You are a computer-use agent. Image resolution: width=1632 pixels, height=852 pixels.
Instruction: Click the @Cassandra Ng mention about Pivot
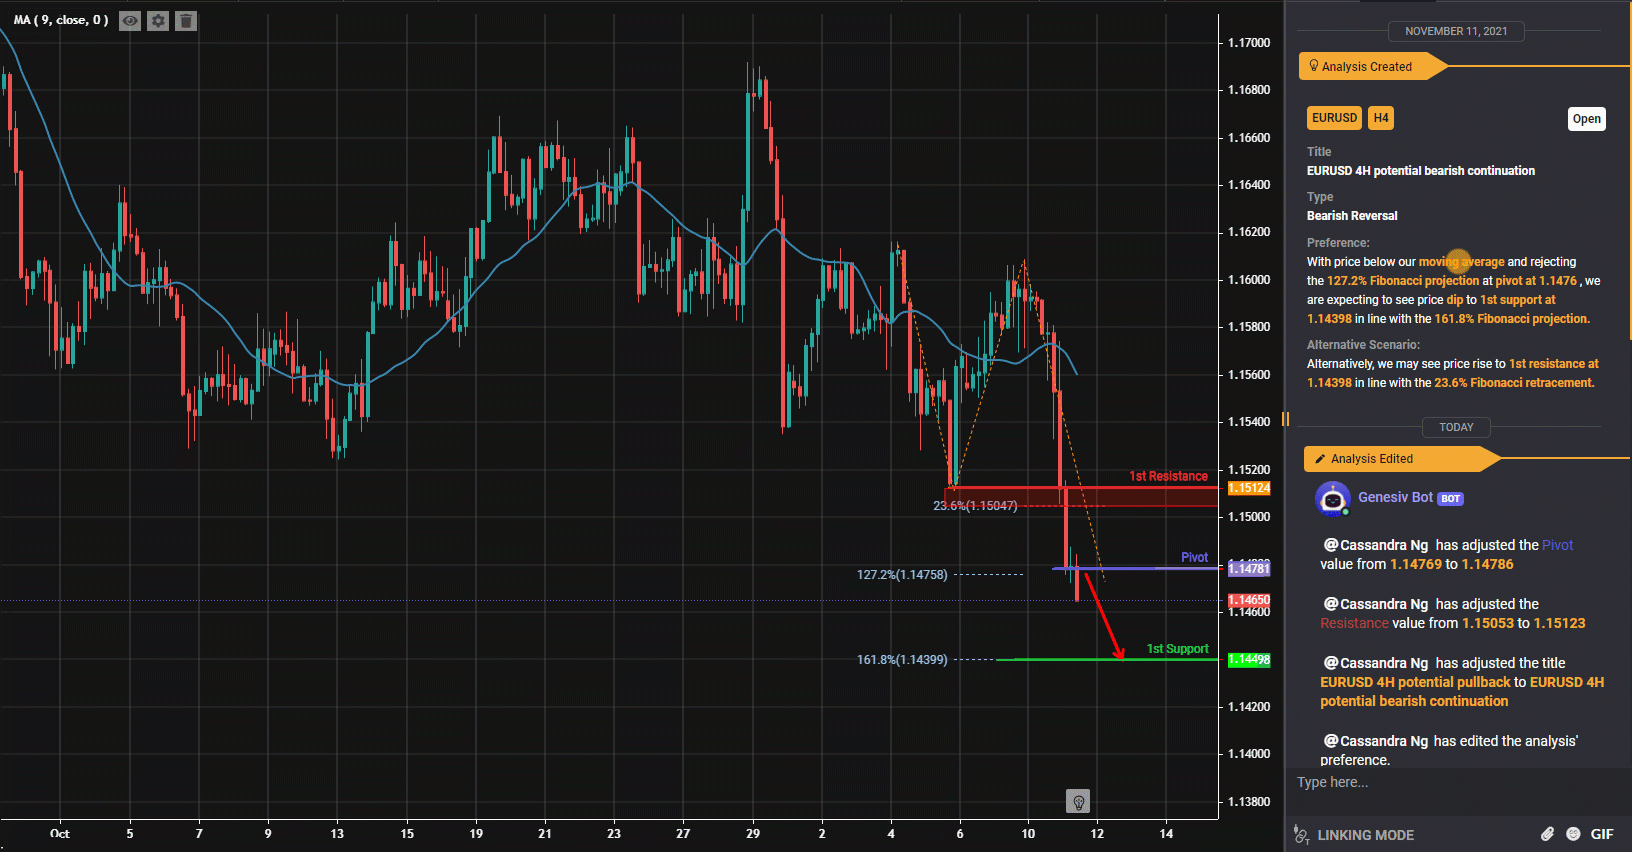click(1376, 545)
